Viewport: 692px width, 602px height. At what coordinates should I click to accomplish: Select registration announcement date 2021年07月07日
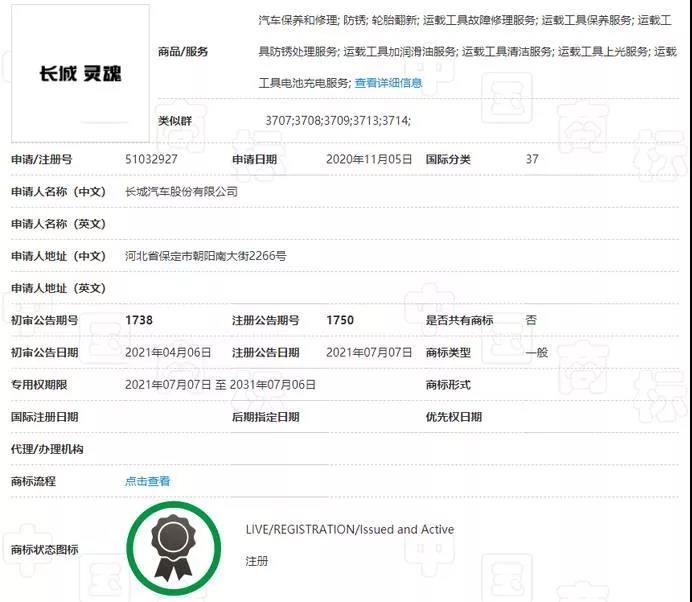(x=369, y=352)
